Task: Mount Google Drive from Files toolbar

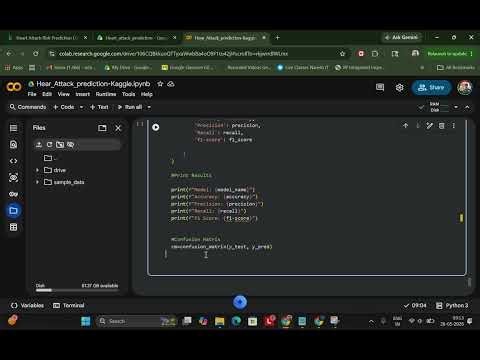Action: 60,144
